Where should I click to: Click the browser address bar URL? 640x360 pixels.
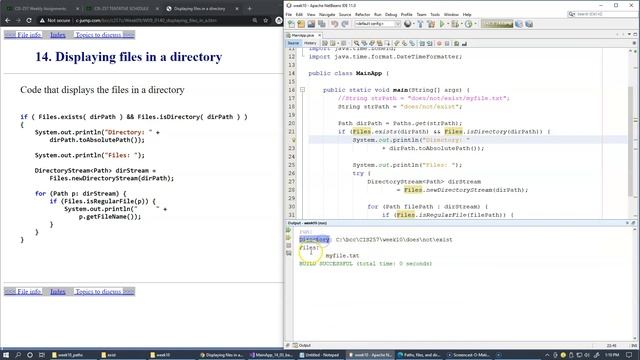coord(147,20)
